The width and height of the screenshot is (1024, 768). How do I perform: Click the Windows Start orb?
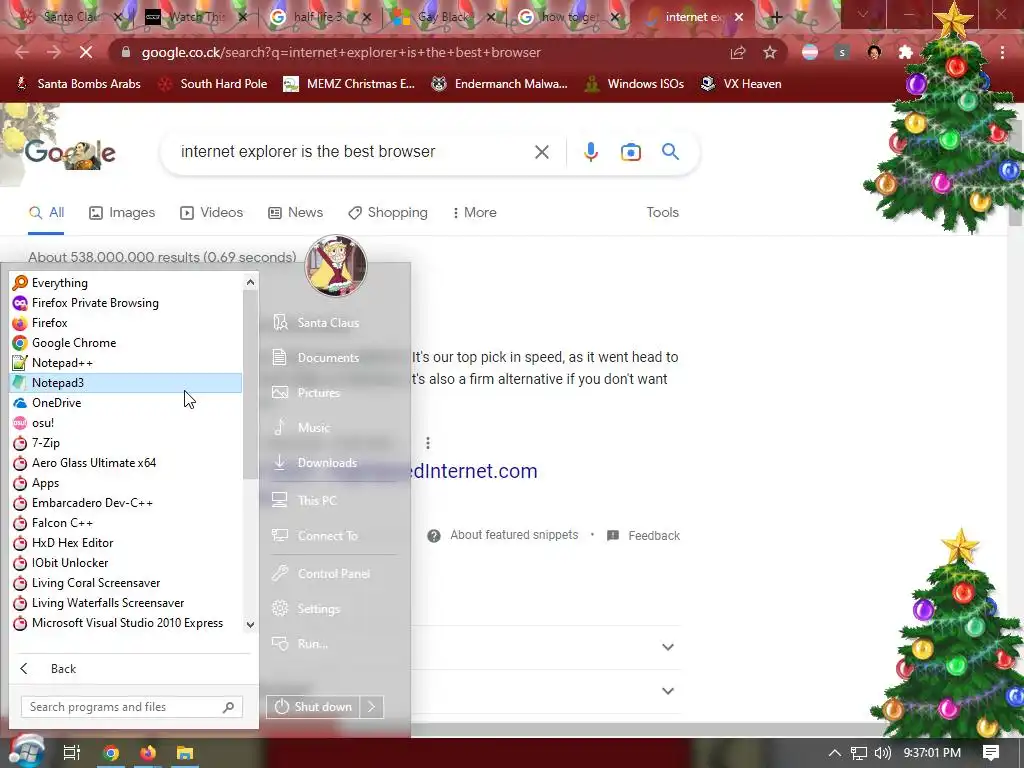pos(26,750)
